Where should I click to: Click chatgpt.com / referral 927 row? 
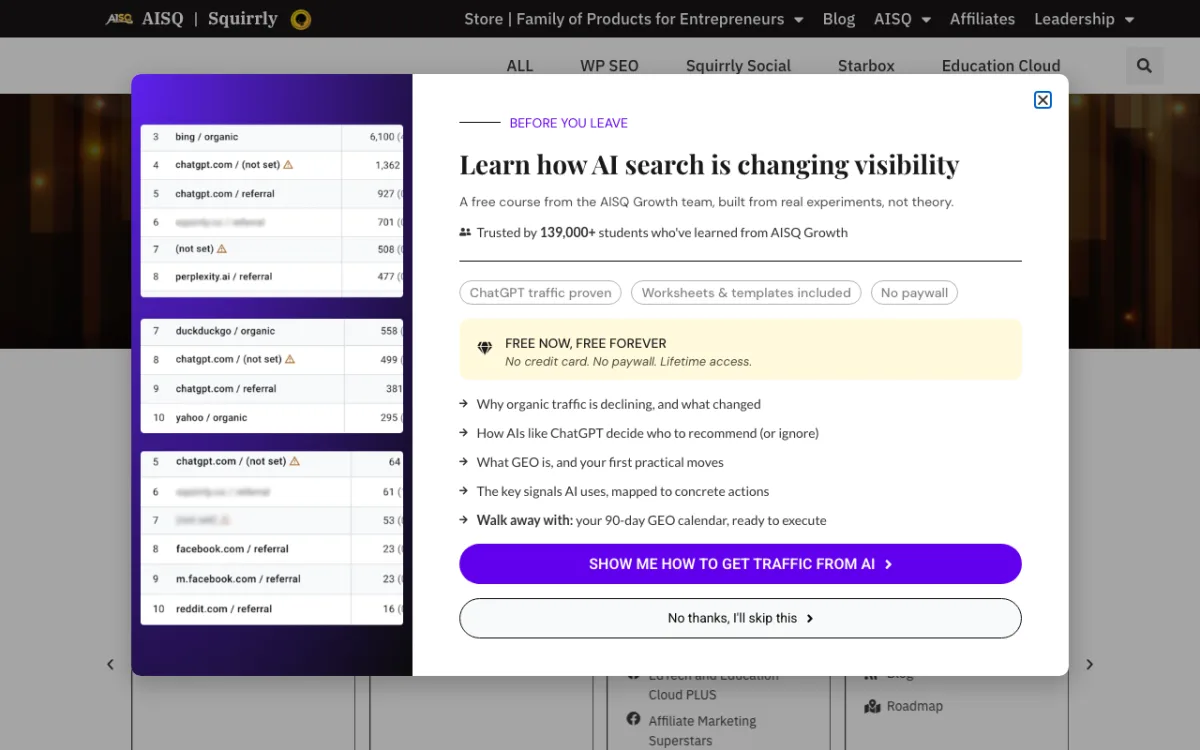point(272,194)
